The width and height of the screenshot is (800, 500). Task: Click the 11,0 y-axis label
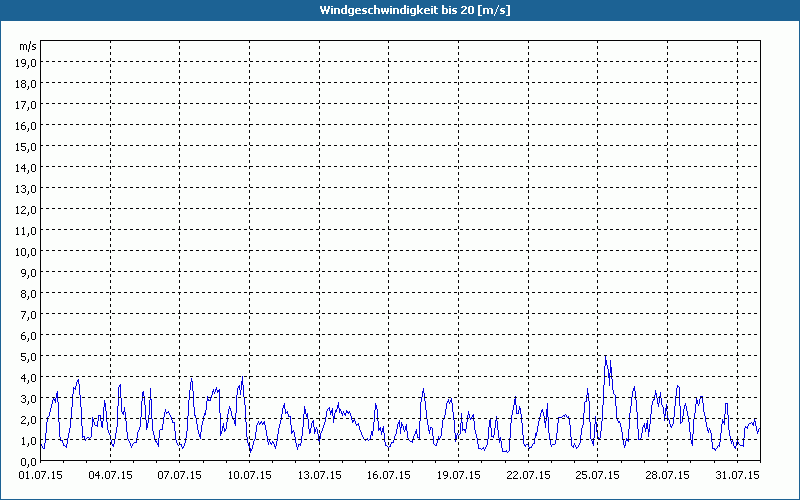pyautogui.click(x=27, y=231)
